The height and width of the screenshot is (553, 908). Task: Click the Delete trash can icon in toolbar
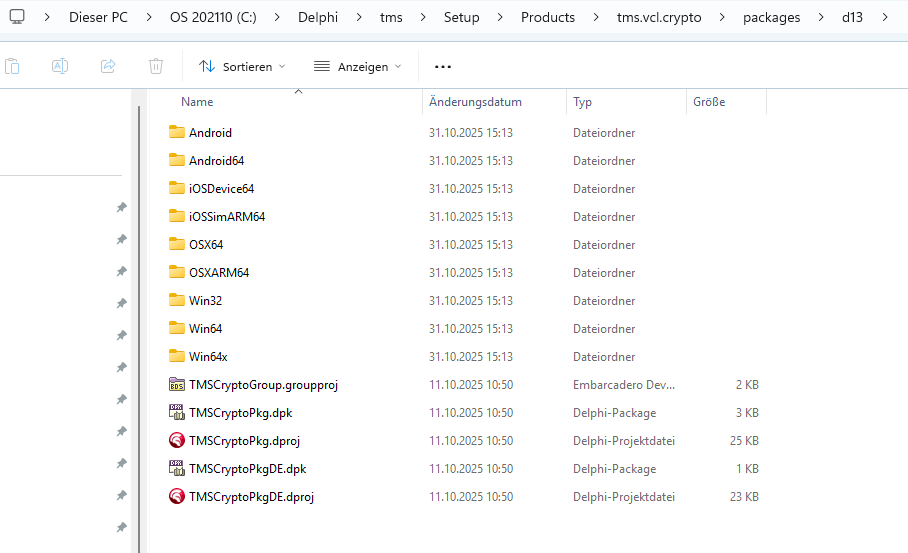pyautogui.click(x=156, y=66)
